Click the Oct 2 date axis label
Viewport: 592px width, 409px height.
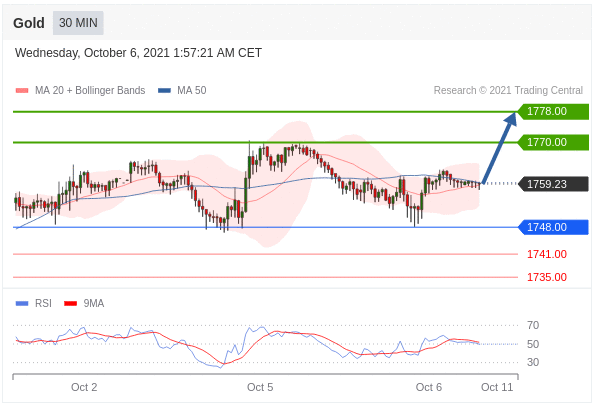[84, 387]
